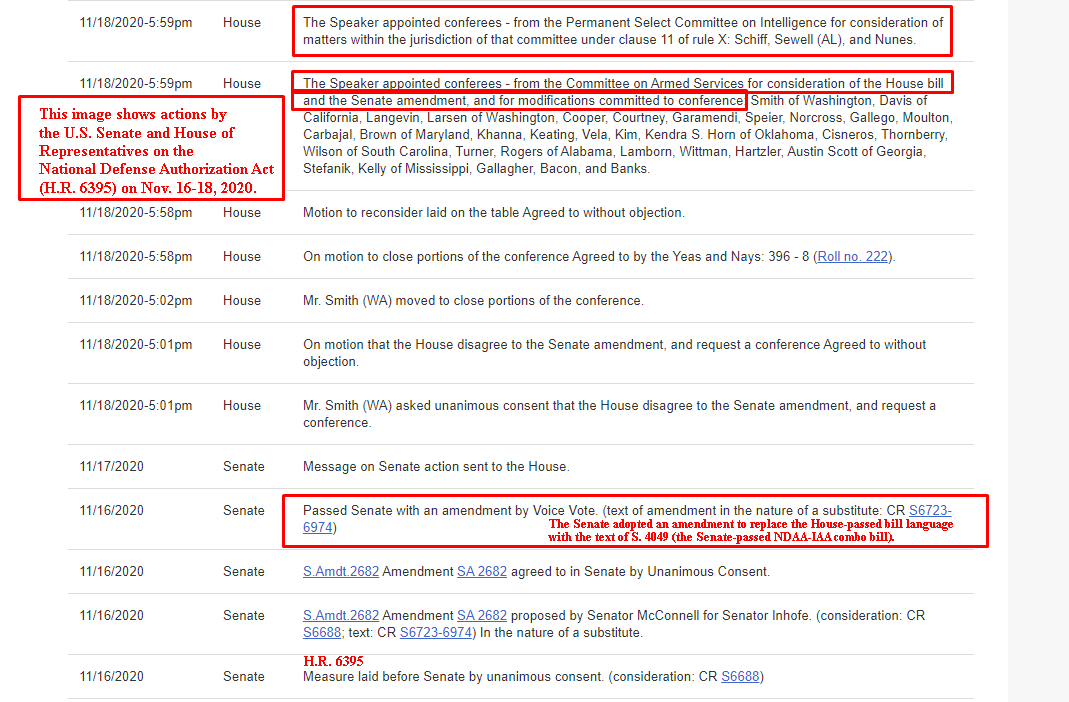This screenshot has height=702, width=1069.
Task: Click 'Mr. Smith (WA) asked unanimous consent' text
Action: 619,414
